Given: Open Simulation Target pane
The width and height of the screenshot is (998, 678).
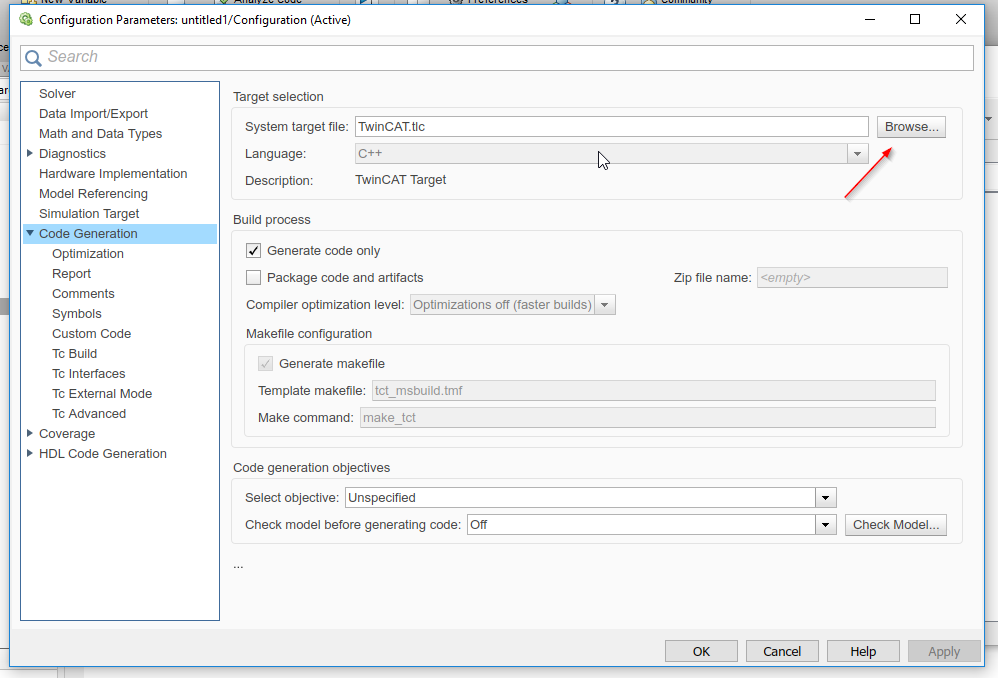Looking at the screenshot, I should click(x=88, y=213).
